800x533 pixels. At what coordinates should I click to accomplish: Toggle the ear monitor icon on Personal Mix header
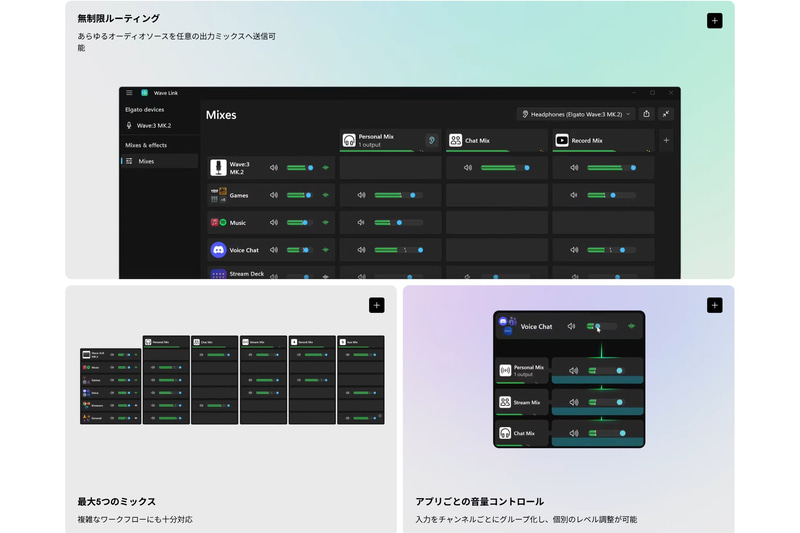coord(431,140)
